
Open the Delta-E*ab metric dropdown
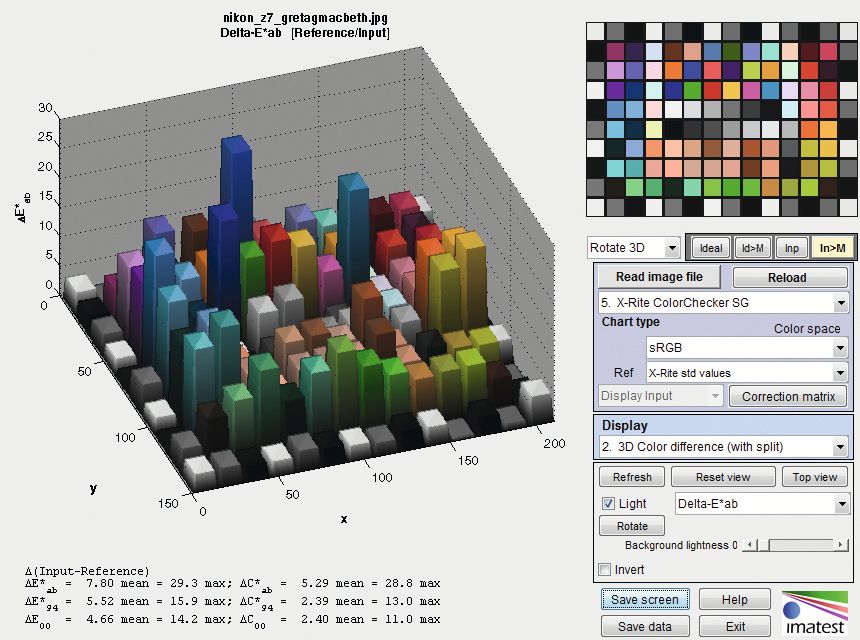tap(762, 504)
